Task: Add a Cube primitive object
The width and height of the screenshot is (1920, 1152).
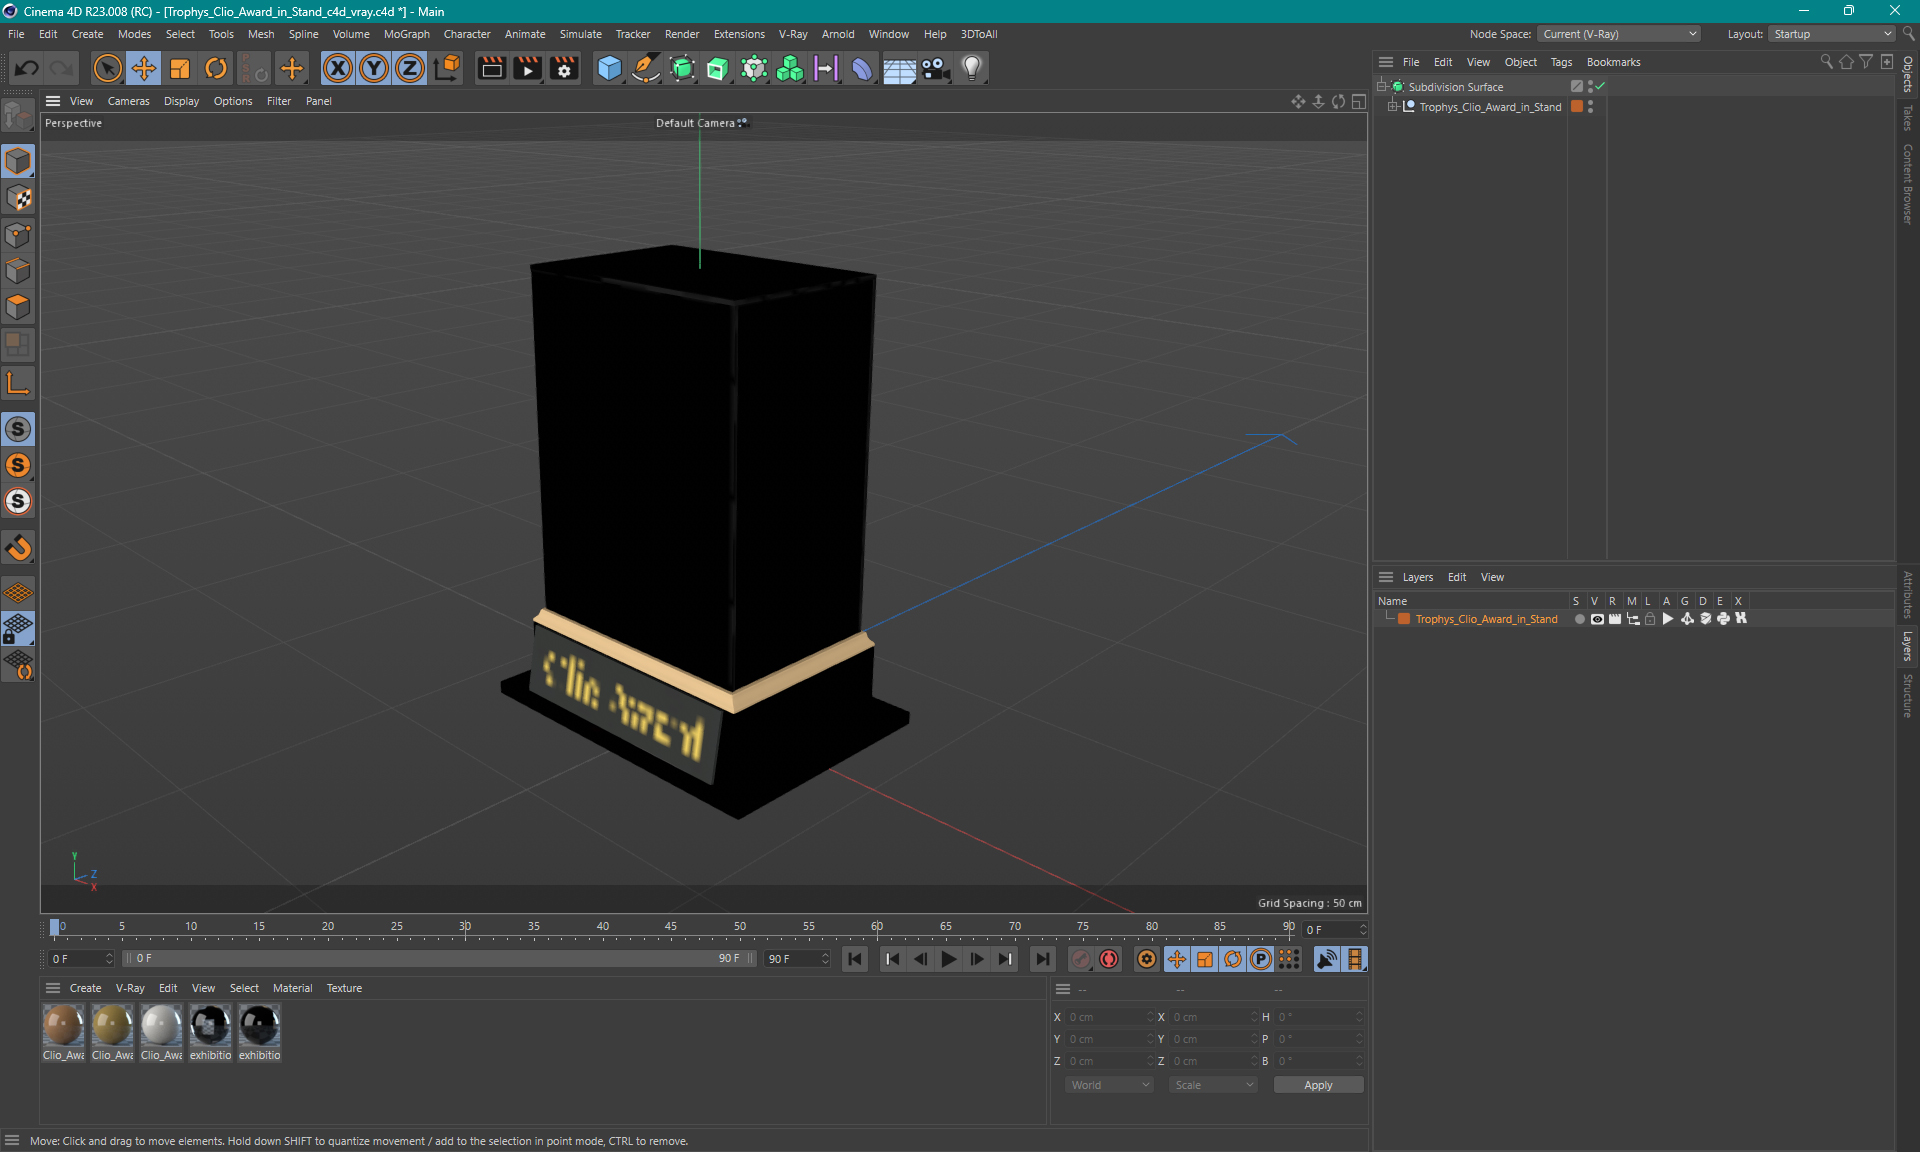Action: (609, 68)
